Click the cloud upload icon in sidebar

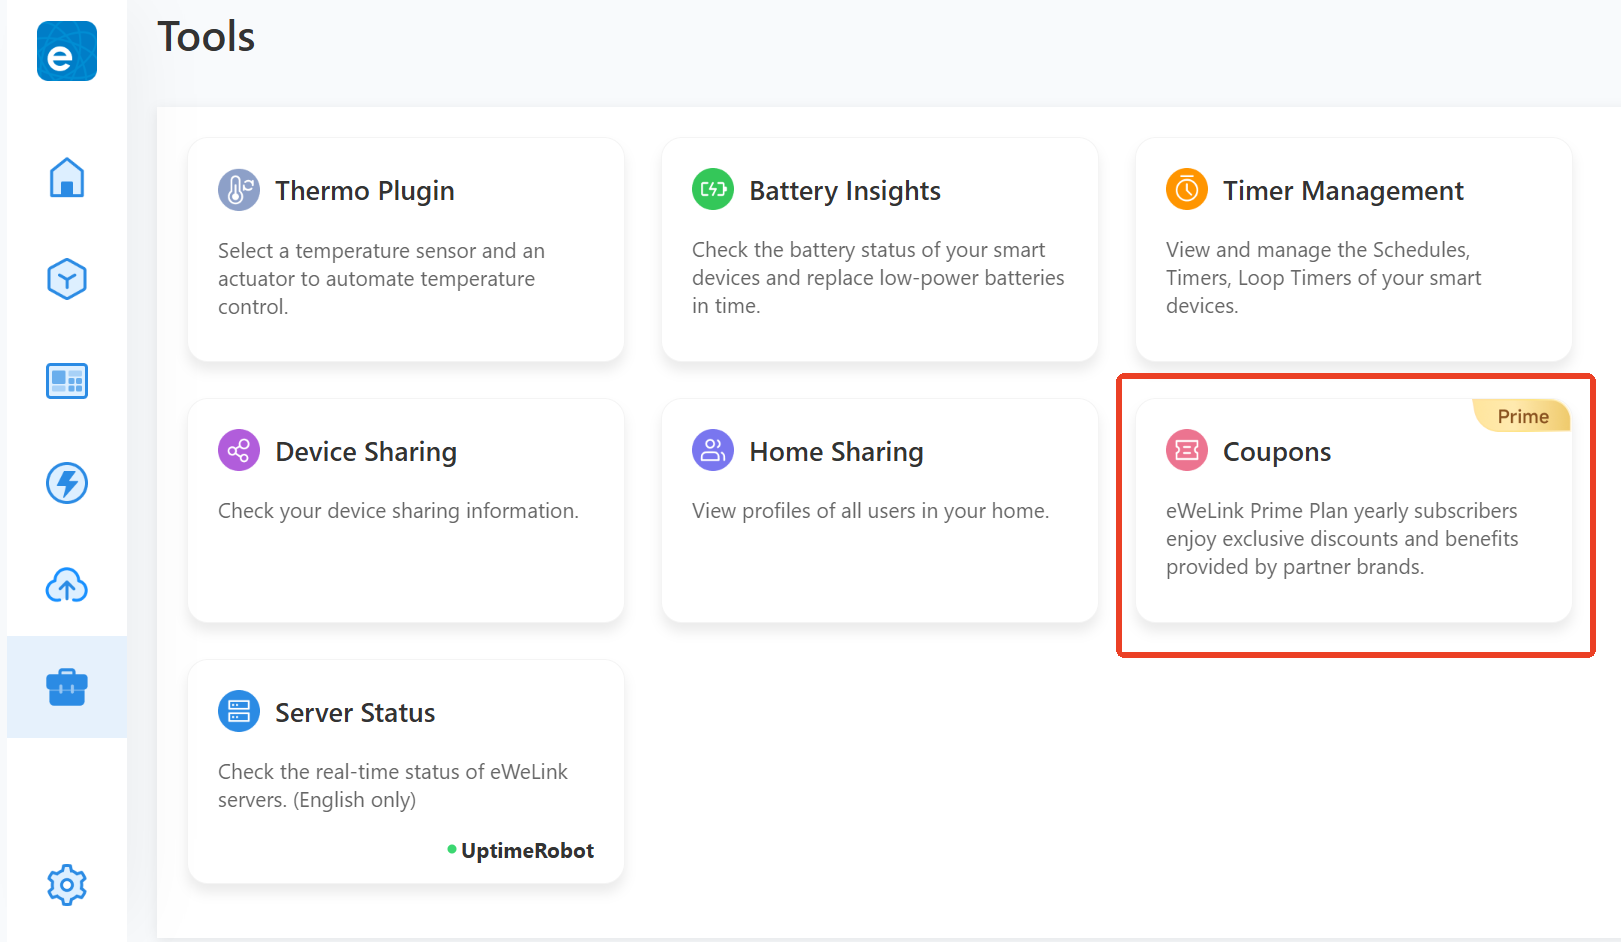[x=66, y=585]
